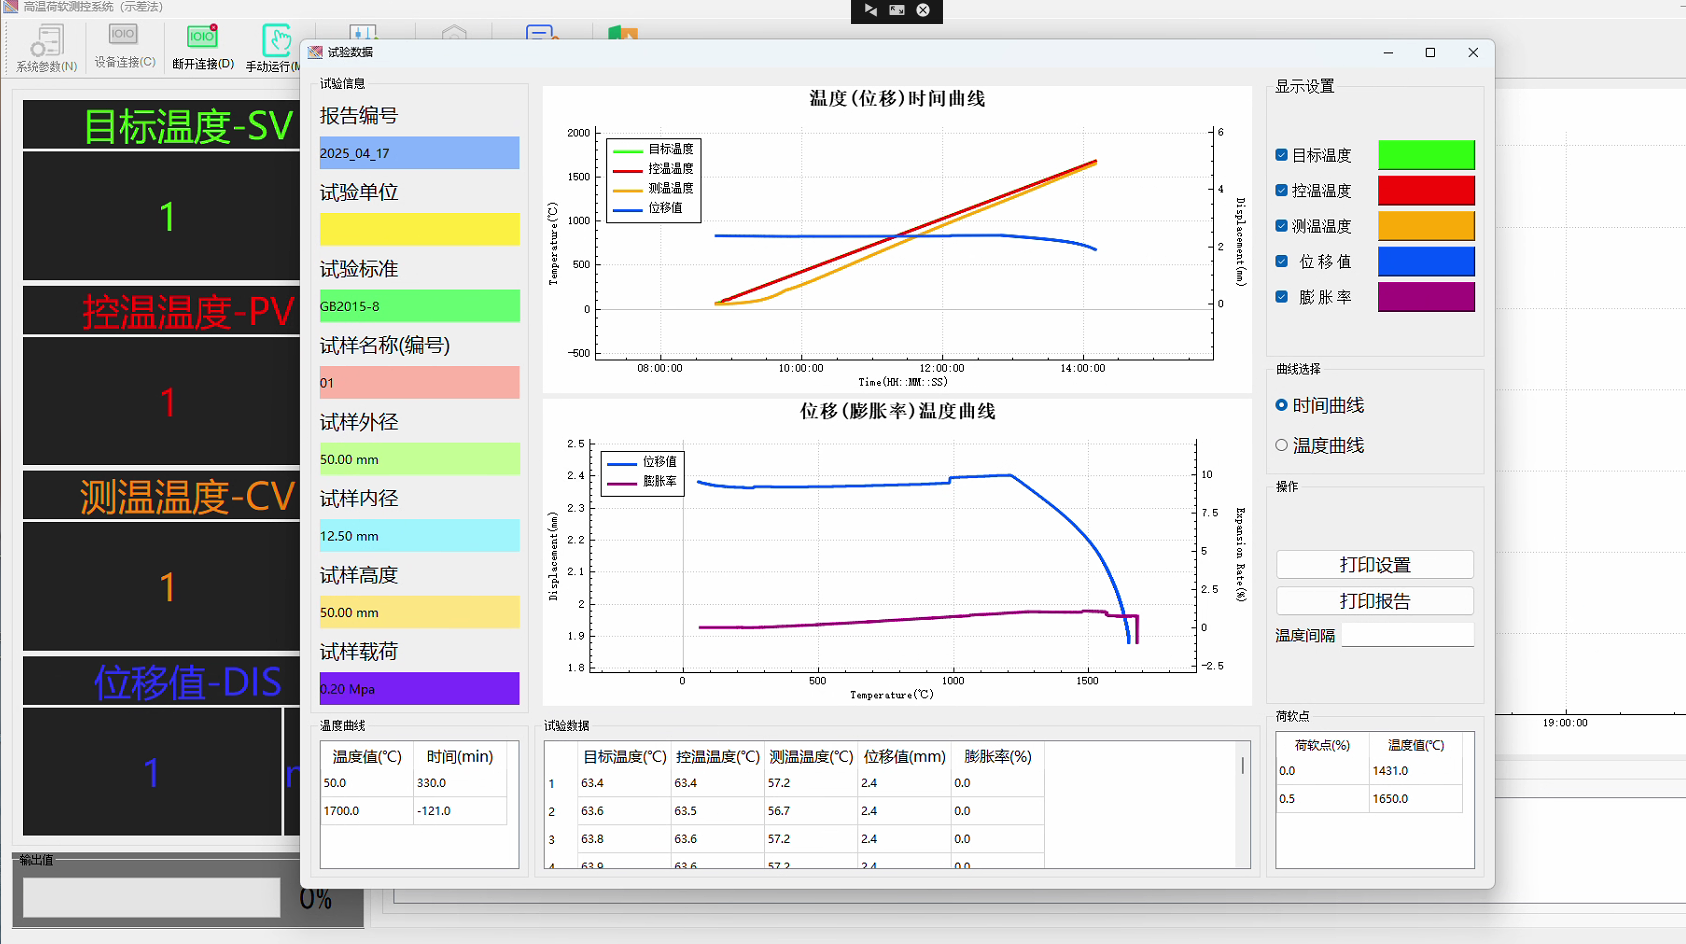This screenshot has width=1686, height=944.
Task: Pick orange color swatch for 测温温度
Action: tap(1426, 226)
